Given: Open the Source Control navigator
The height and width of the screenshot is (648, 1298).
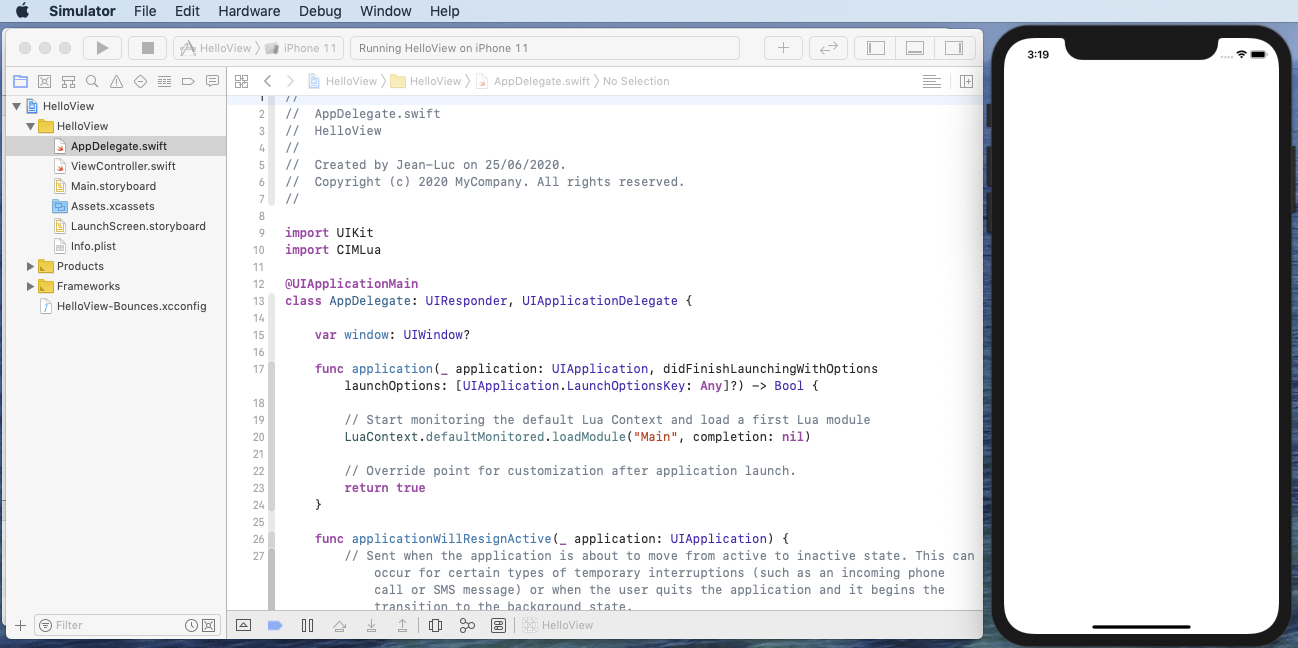Looking at the screenshot, I should (44, 81).
